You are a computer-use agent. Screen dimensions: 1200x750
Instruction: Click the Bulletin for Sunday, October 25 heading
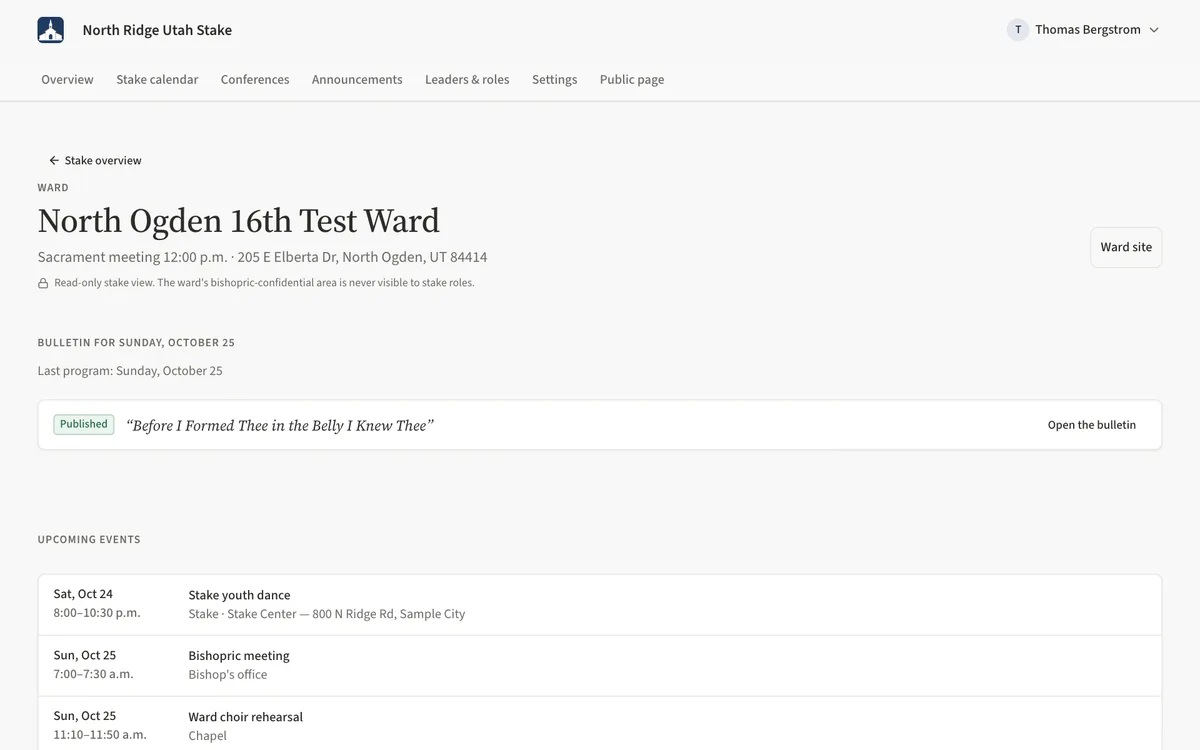click(x=136, y=343)
